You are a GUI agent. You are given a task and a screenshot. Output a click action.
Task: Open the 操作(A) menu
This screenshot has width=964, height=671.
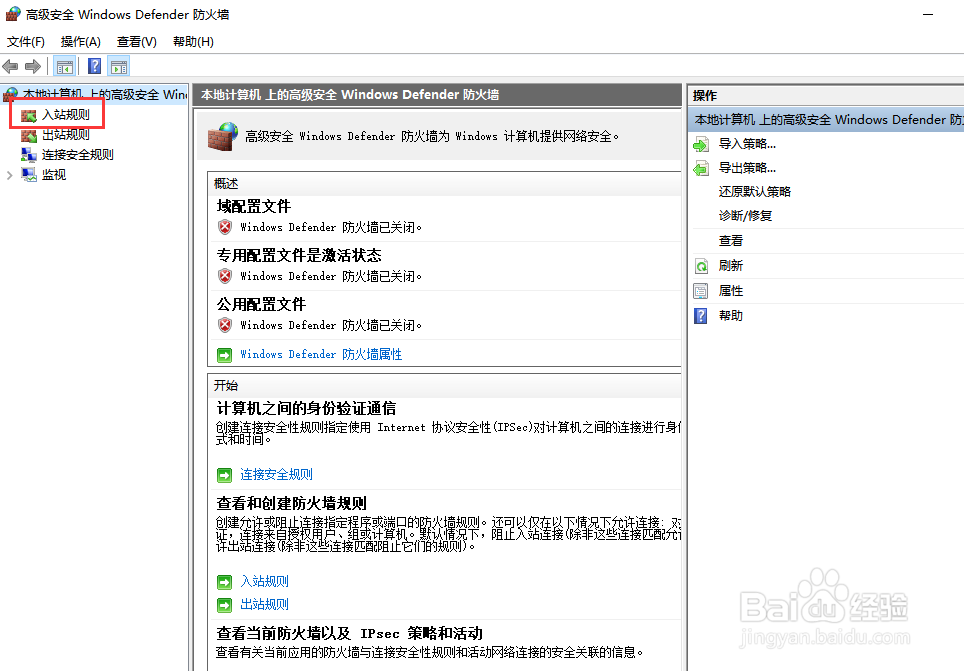point(81,42)
